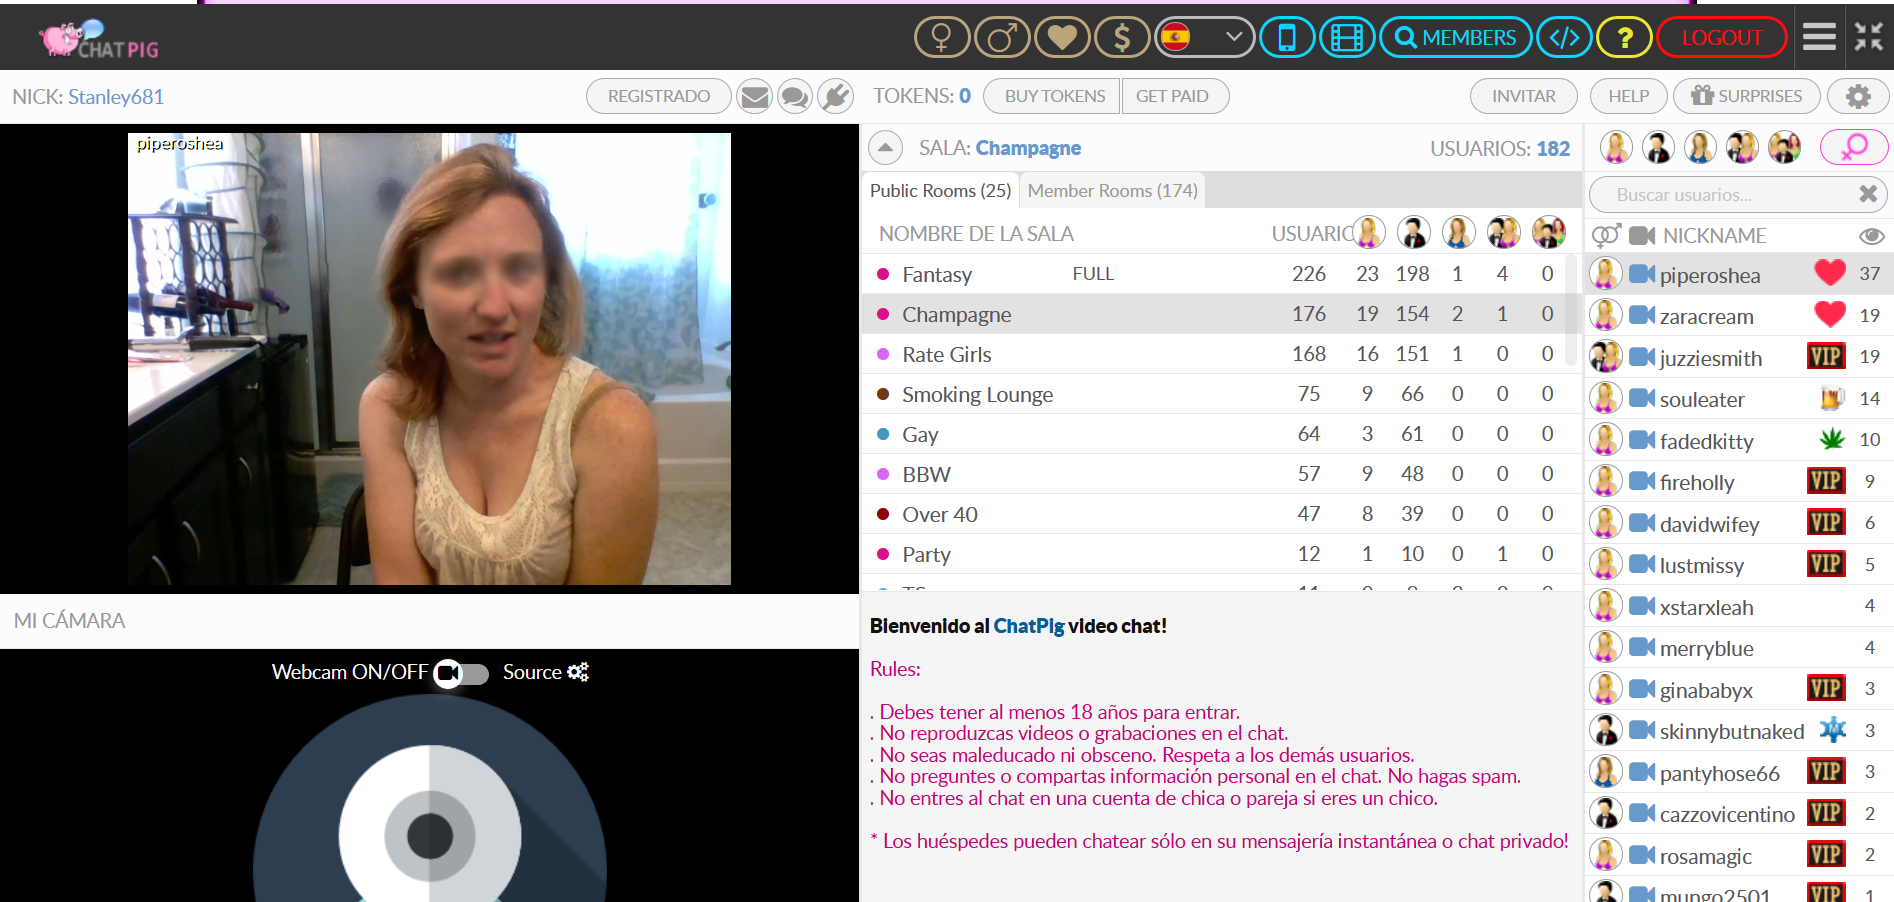Click the REGISTRADO button
Screen dimensions: 1894x902
tap(659, 96)
